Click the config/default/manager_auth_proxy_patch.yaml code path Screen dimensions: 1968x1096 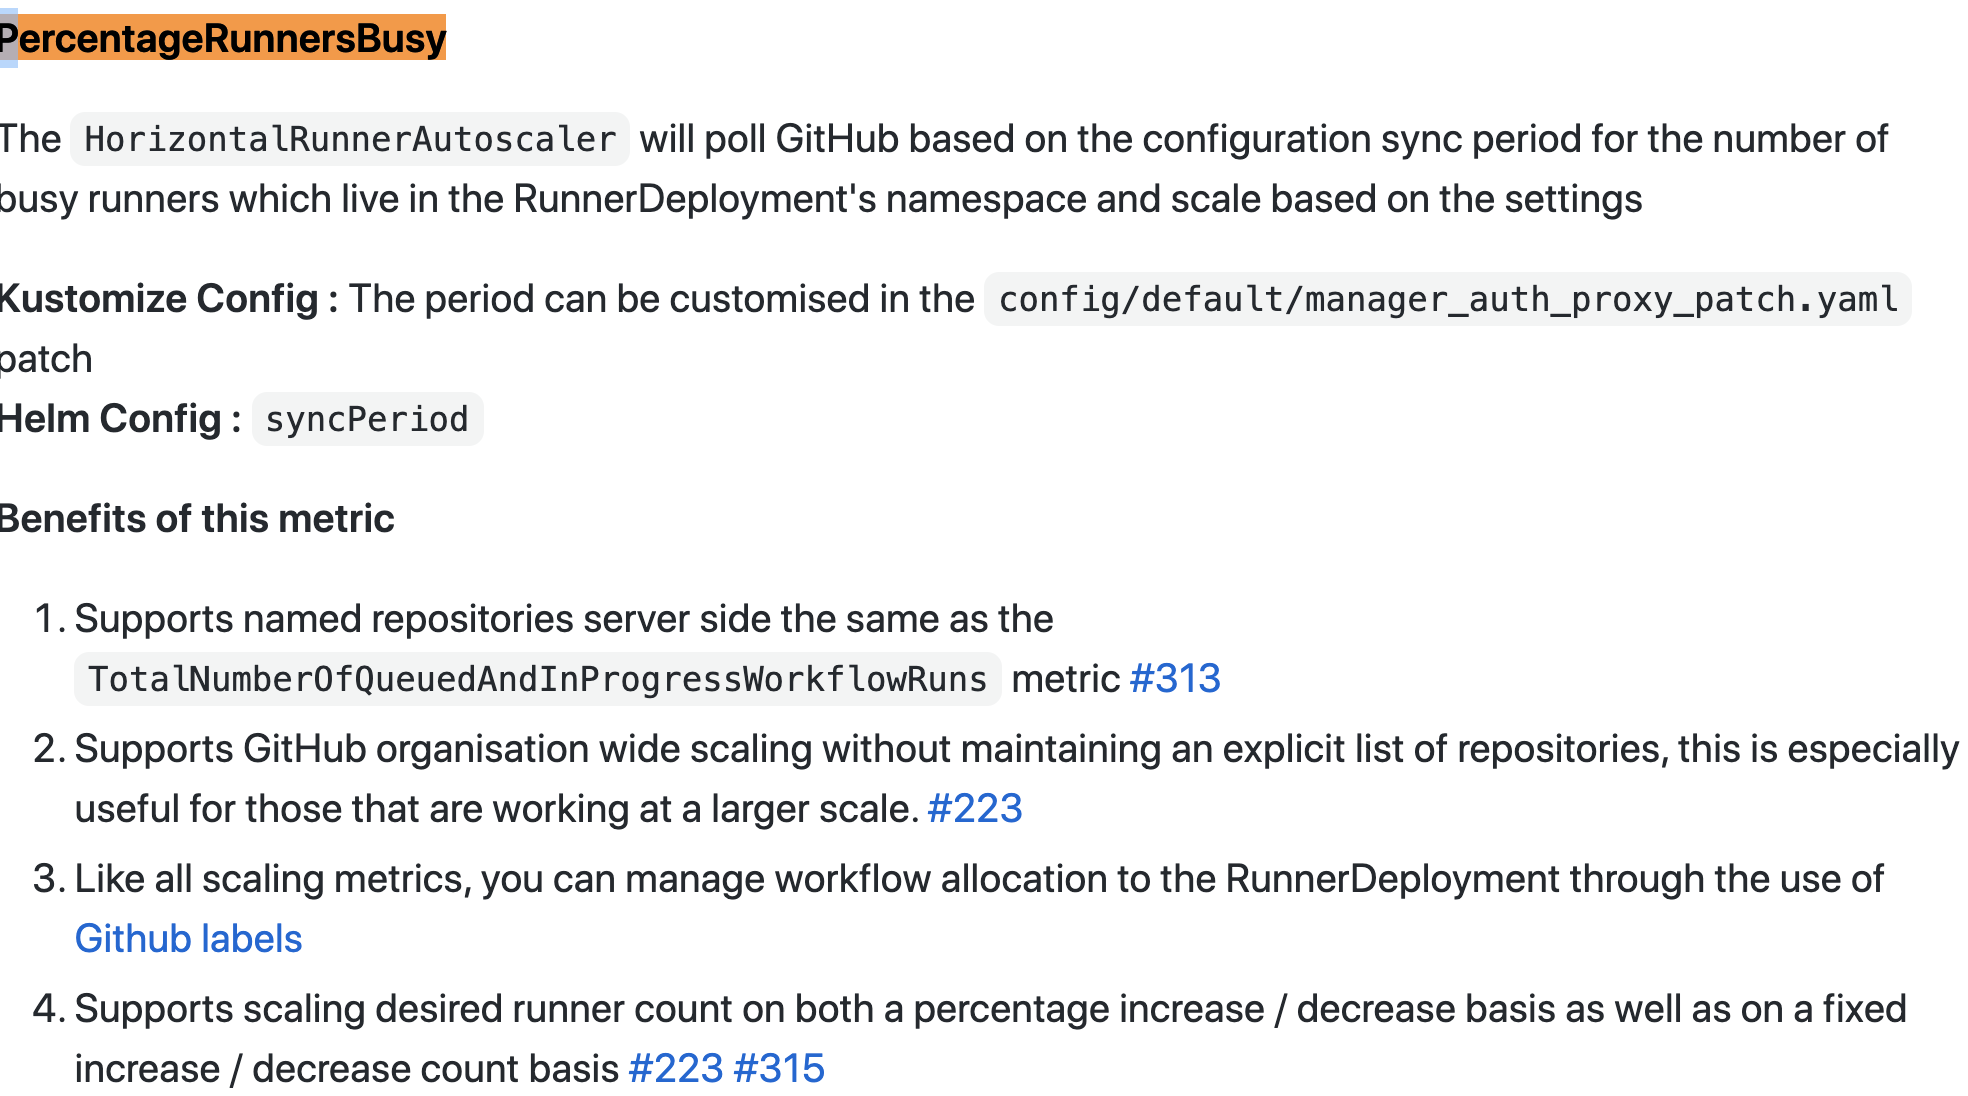(x=1448, y=299)
